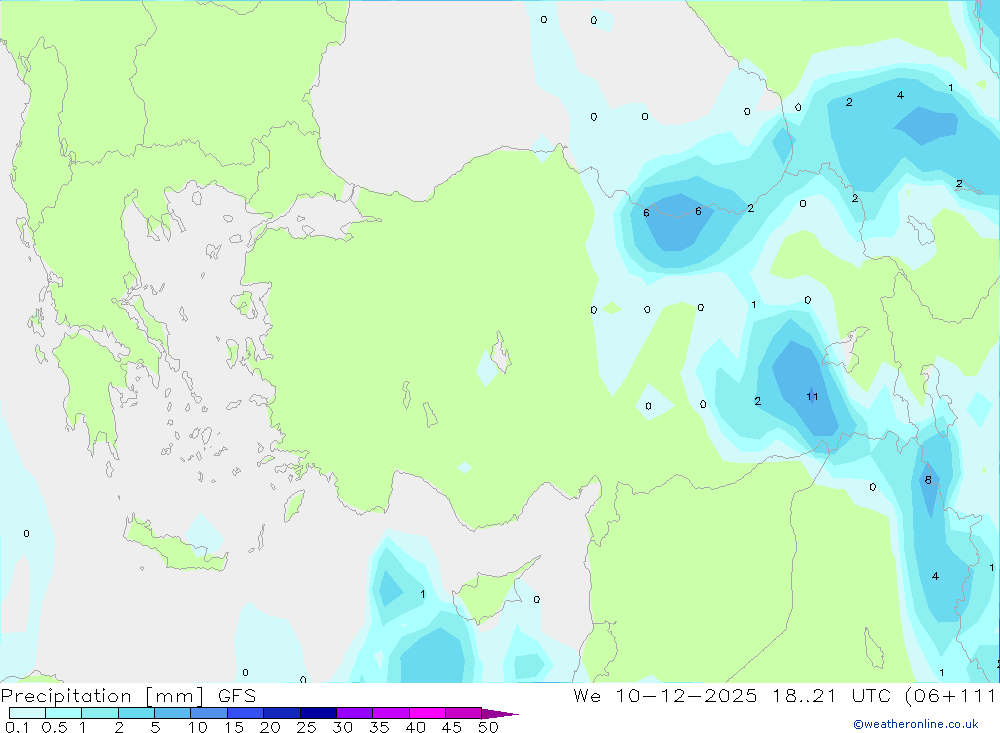Click the "GFS" model label
Screen dimensions: 1000x733
click(237, 695)
